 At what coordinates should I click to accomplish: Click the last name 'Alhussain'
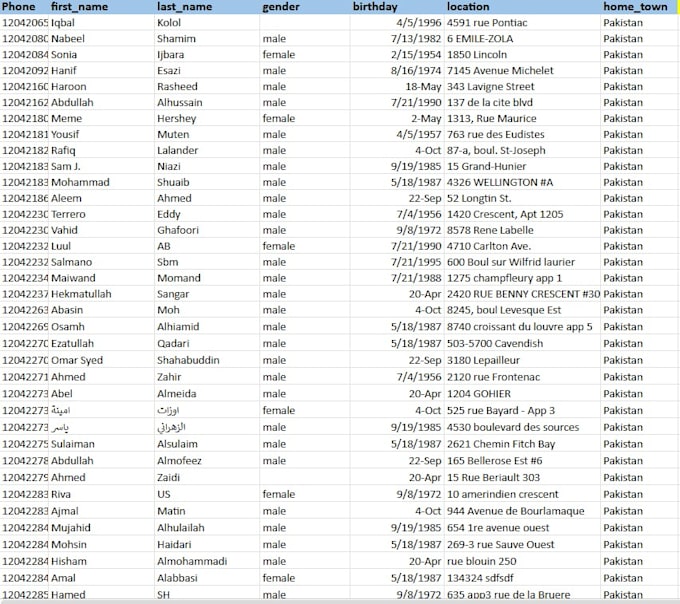(180, 103)
